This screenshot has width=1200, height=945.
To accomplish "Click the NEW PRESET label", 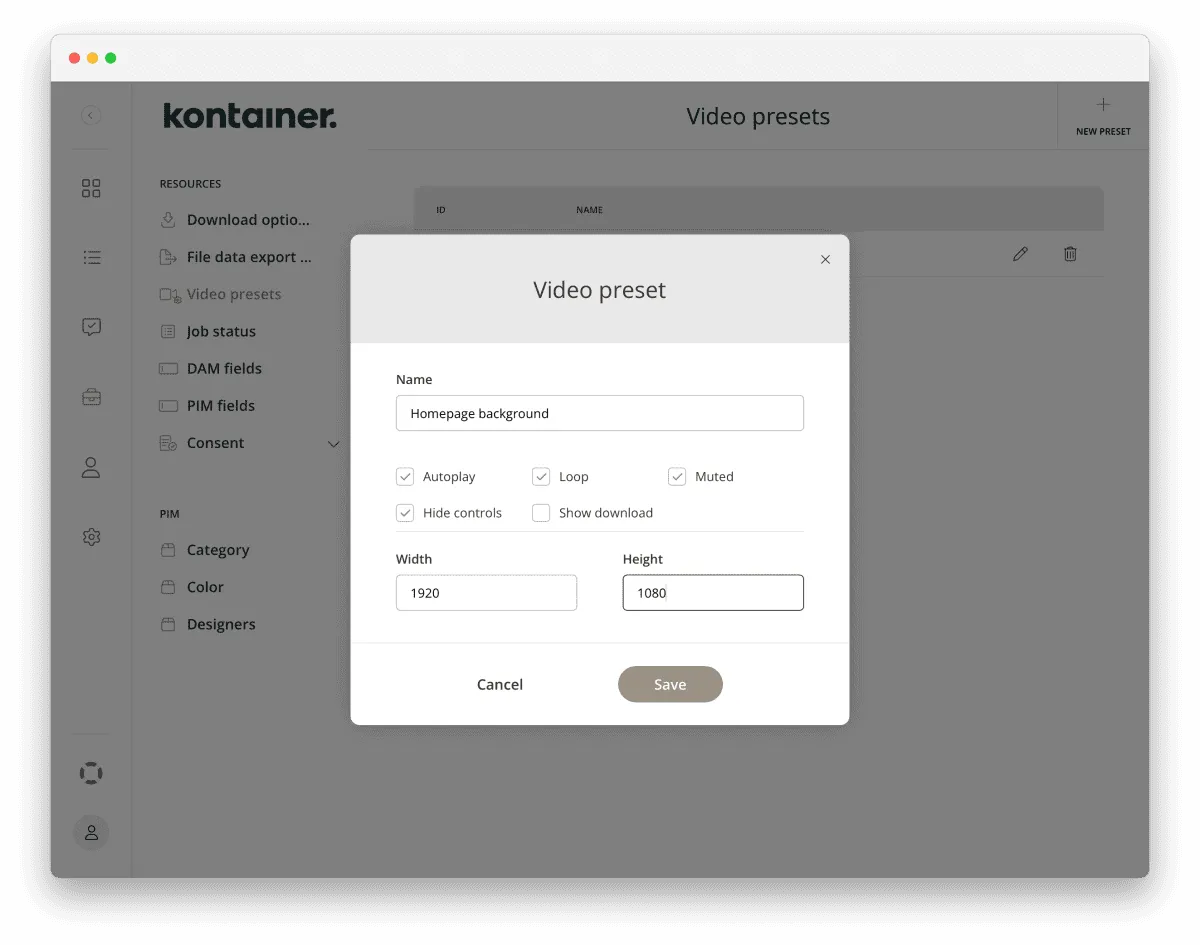I will click(x=1103, y=131).
